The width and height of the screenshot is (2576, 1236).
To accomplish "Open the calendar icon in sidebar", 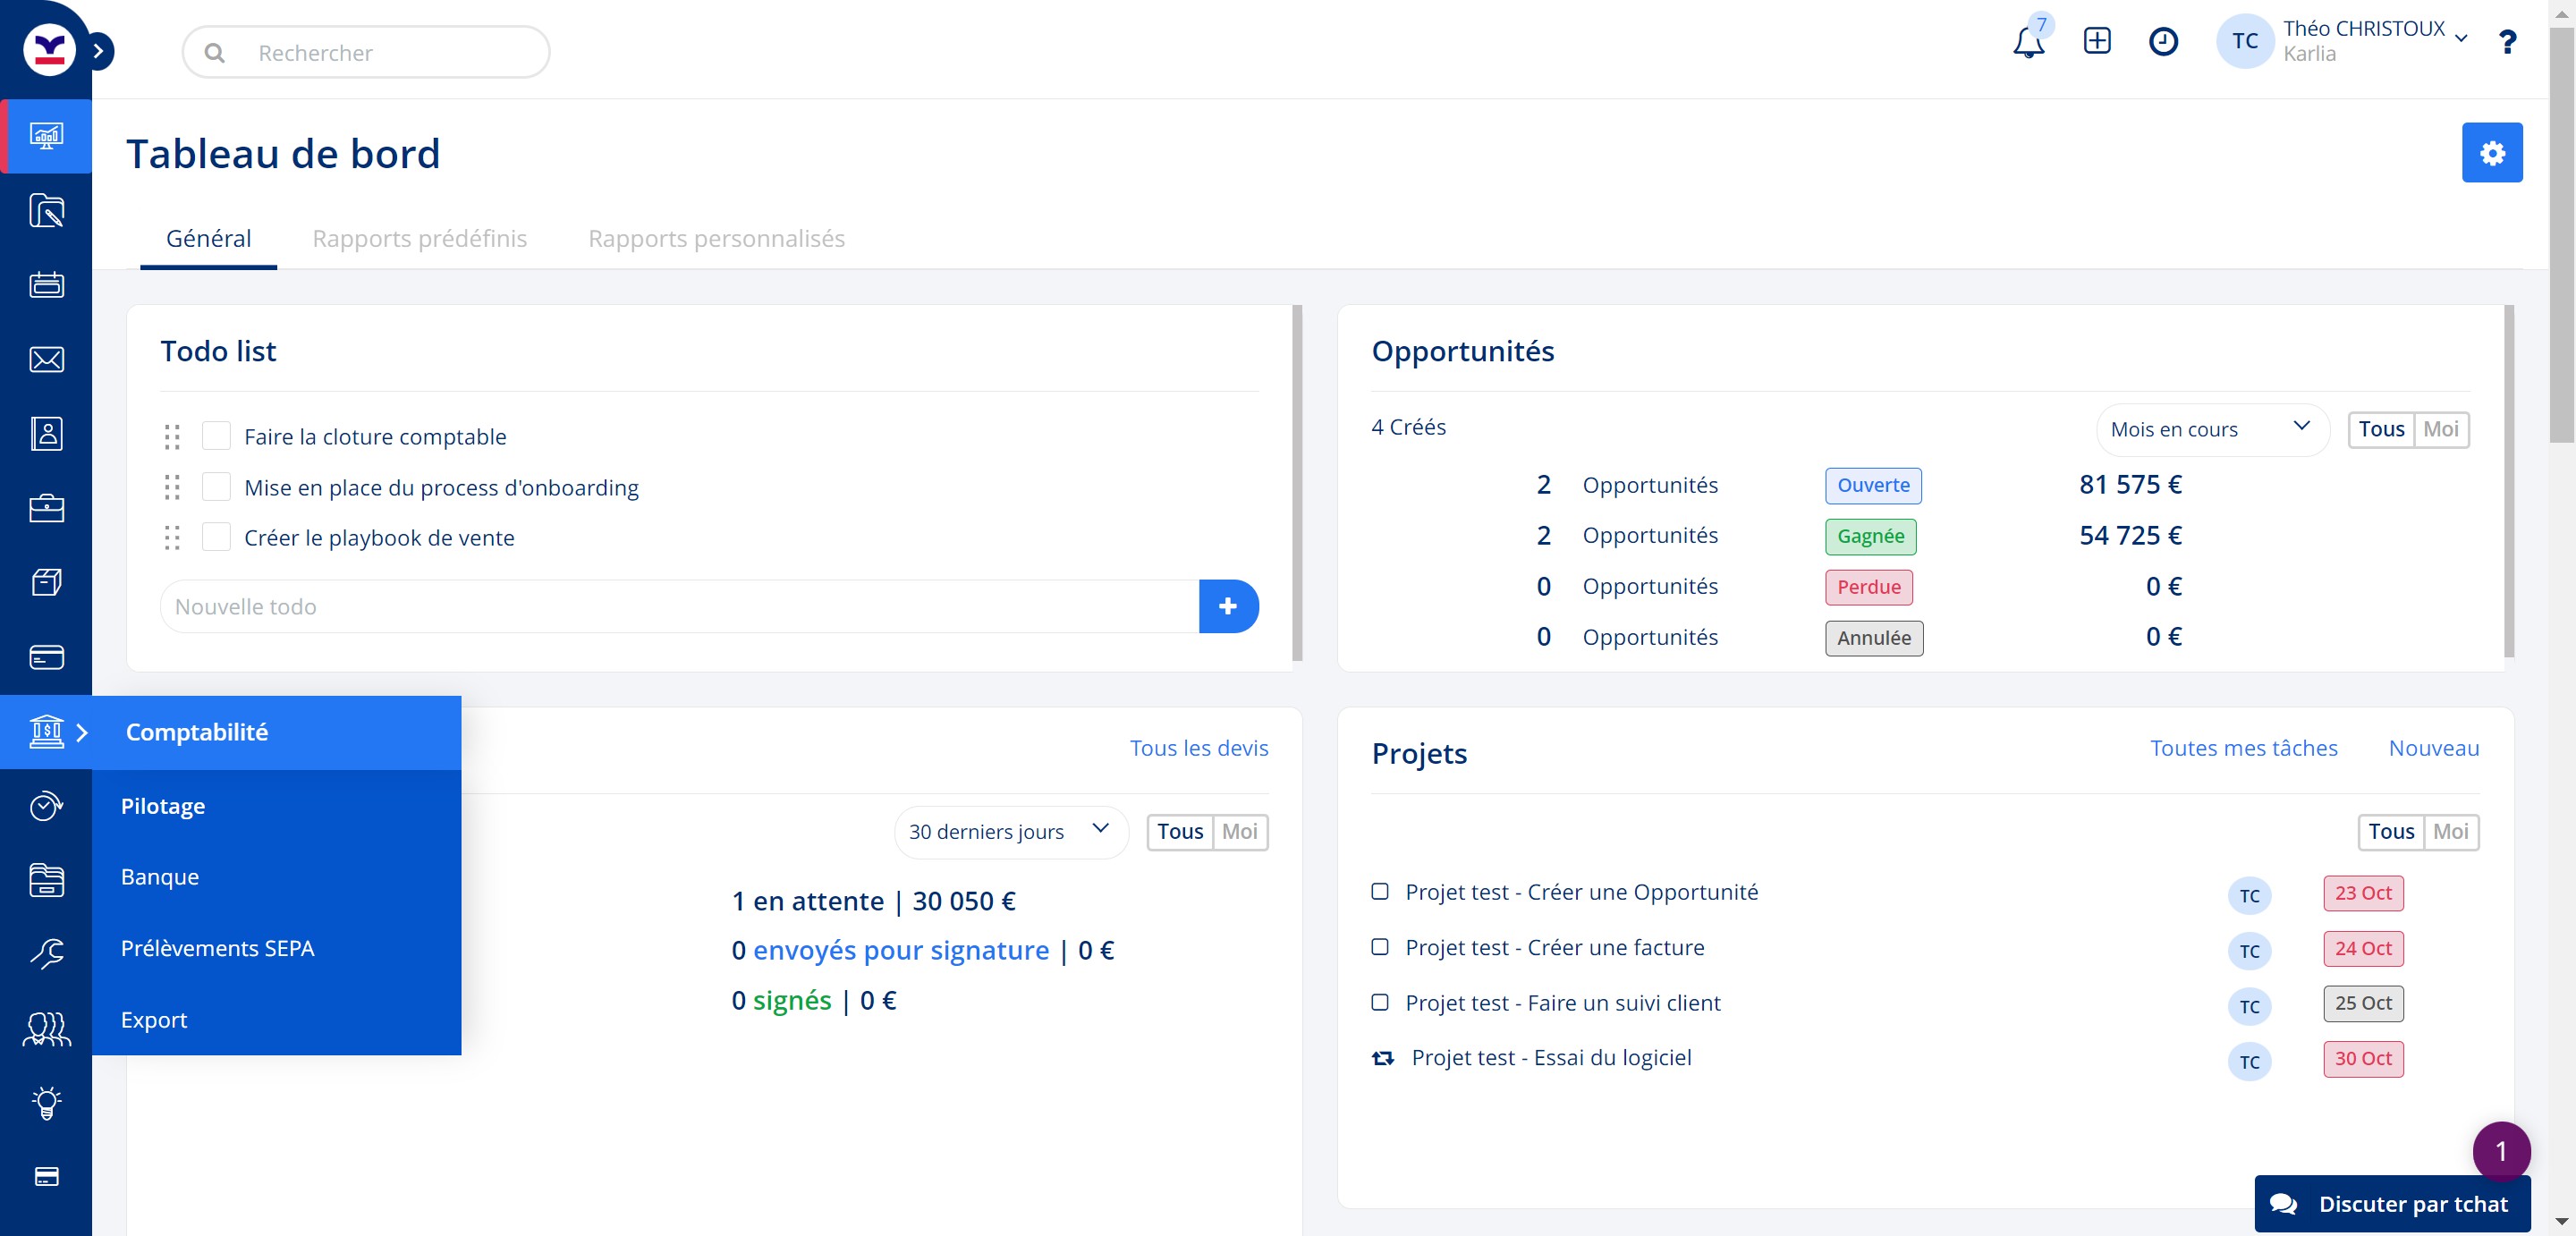I will [x=46, y=285].
